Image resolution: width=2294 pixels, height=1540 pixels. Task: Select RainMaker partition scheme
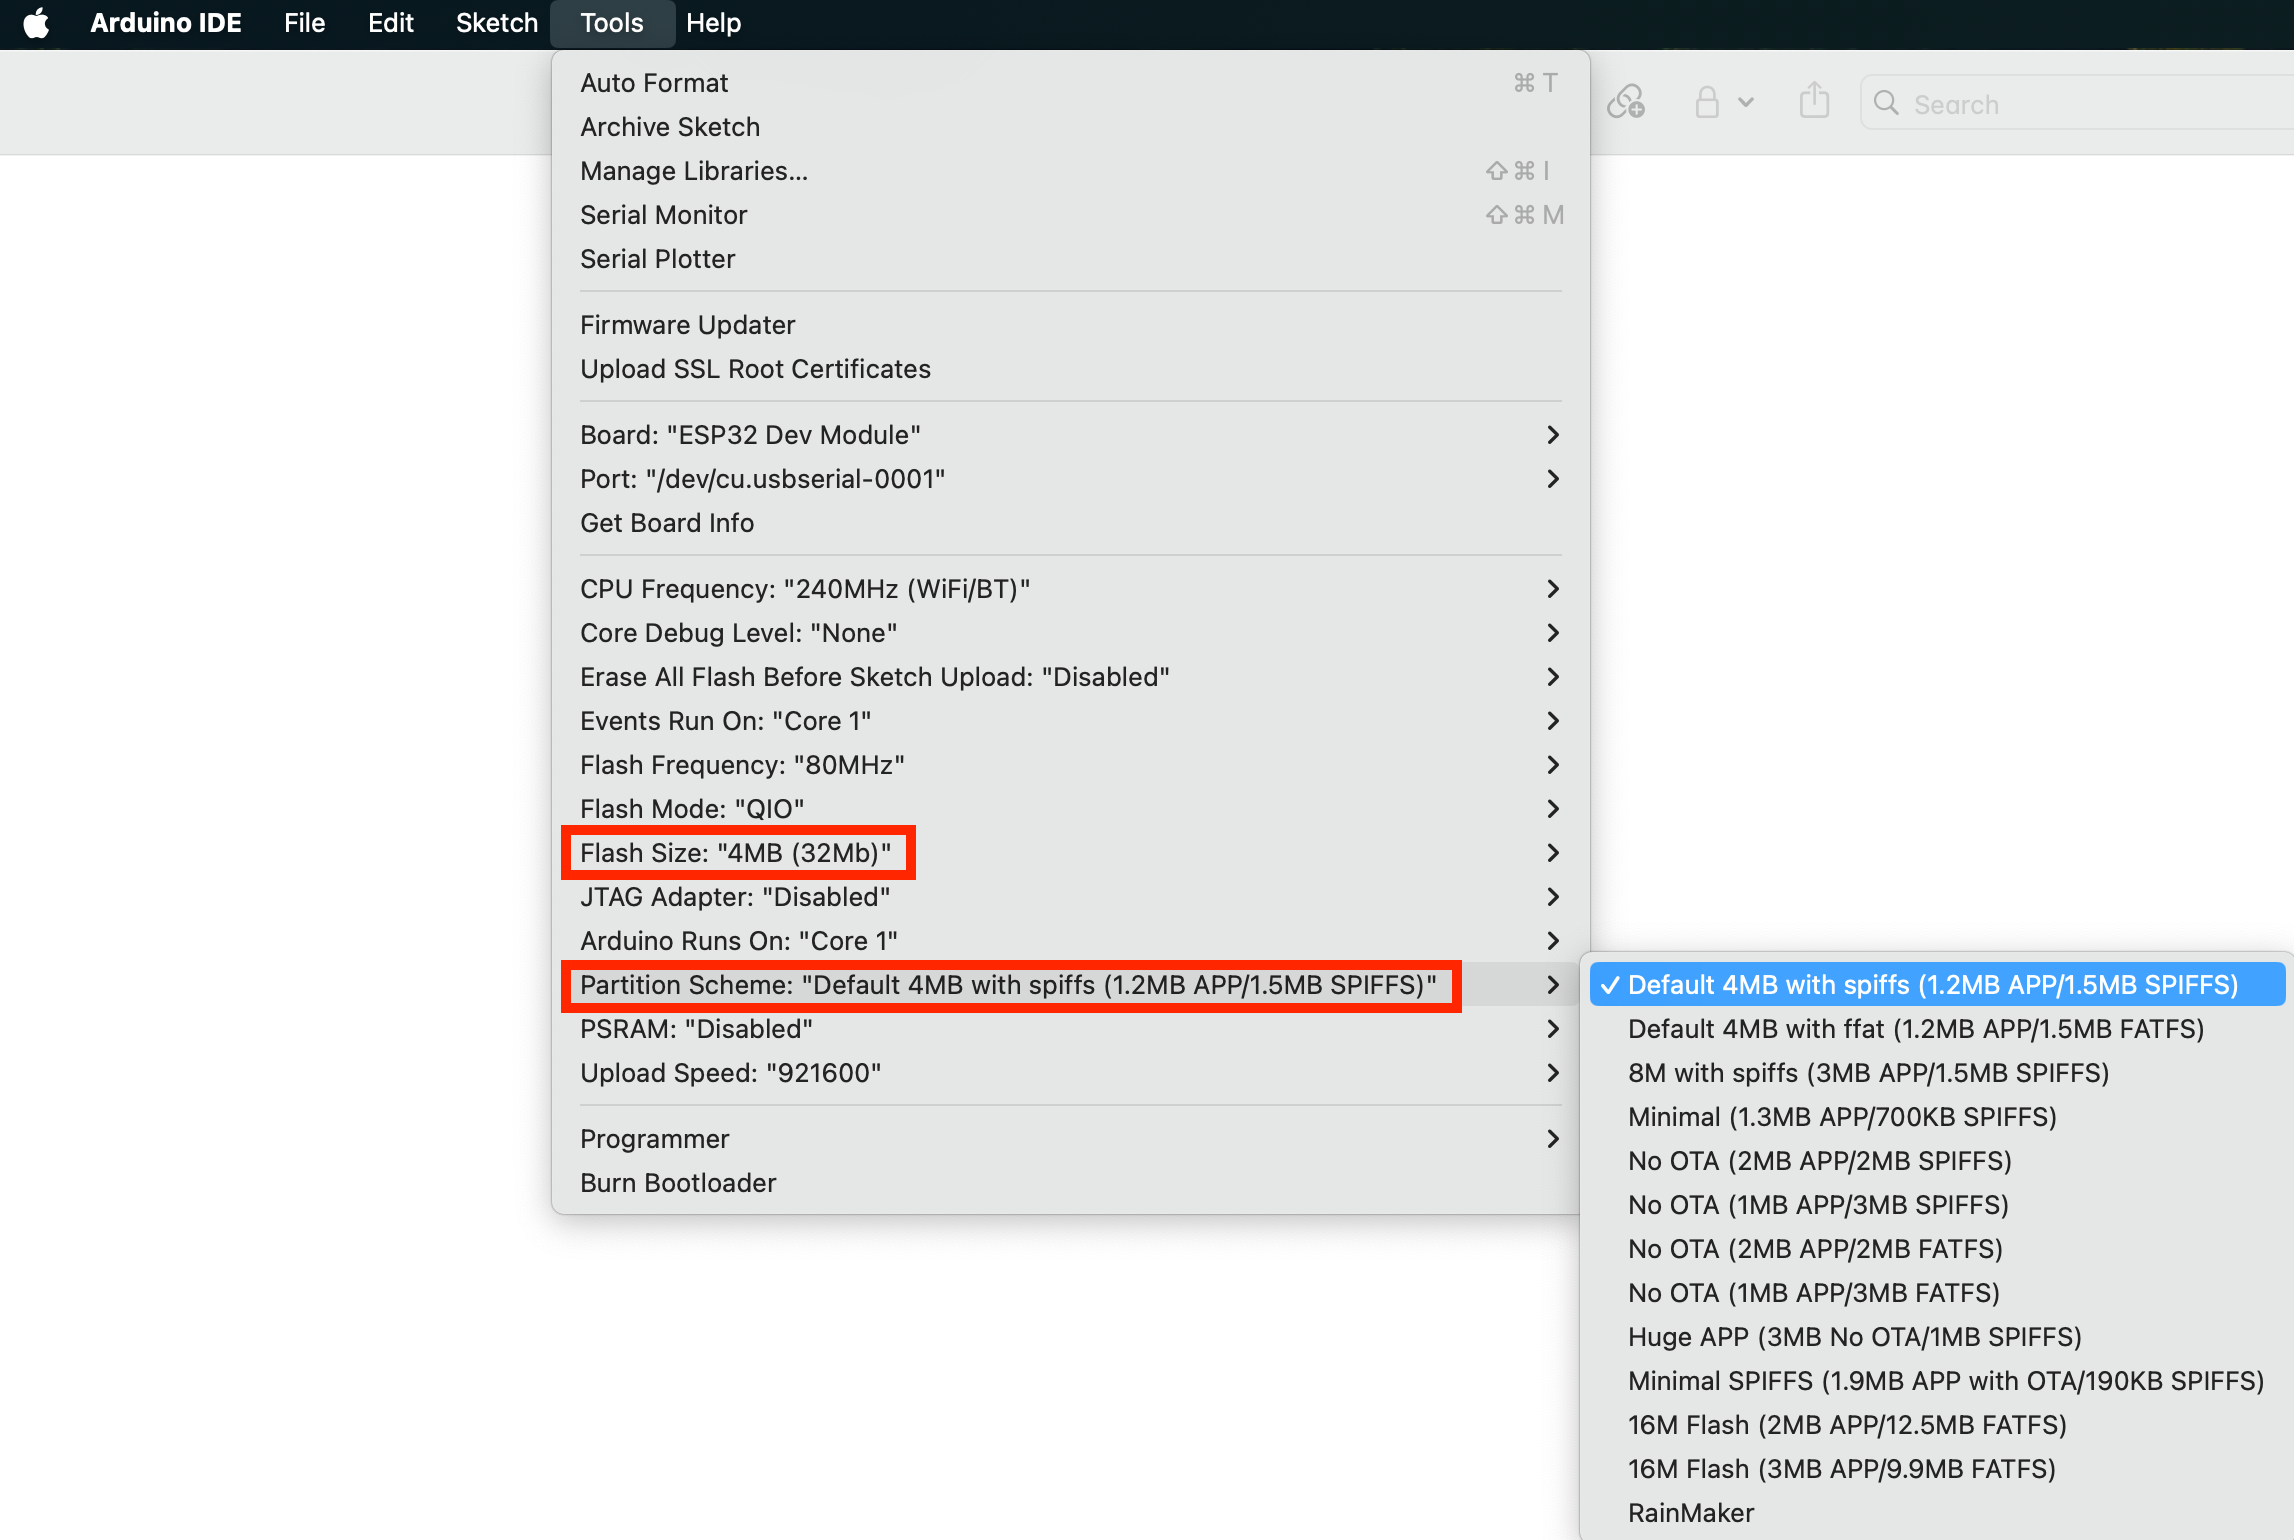click(1690, 1513)
